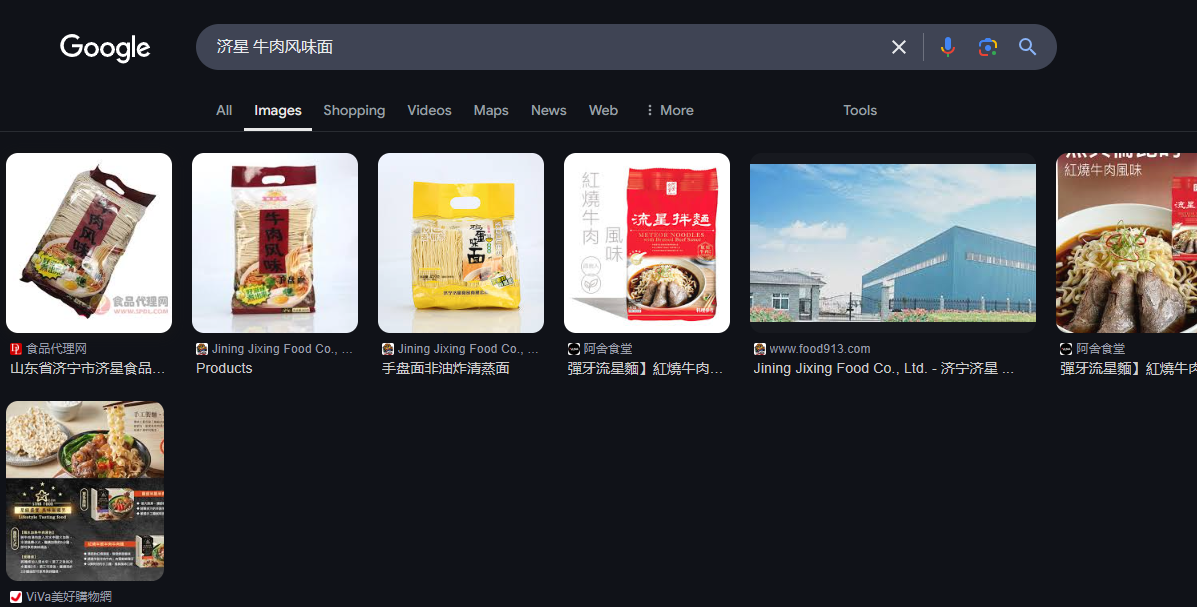Open the blue factory building thumbnail
The width and height of the screenshot is (1197, 607).
click(893, 243)
